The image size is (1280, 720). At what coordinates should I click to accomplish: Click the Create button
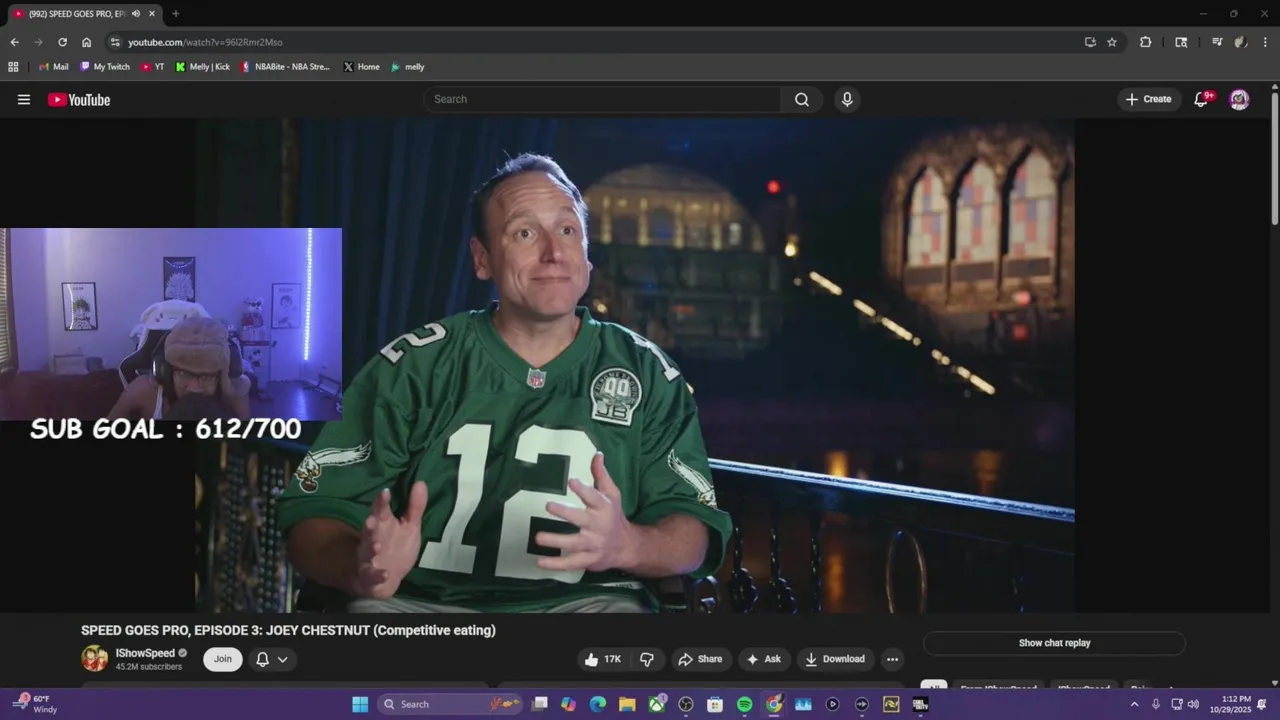click(1148, 99)
